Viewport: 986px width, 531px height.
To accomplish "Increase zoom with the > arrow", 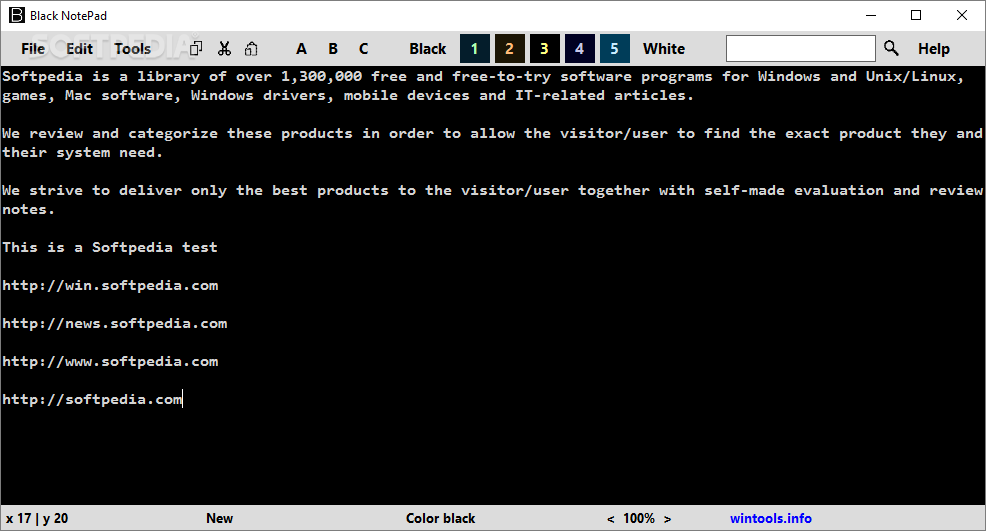I will click(x=667, y=519).
